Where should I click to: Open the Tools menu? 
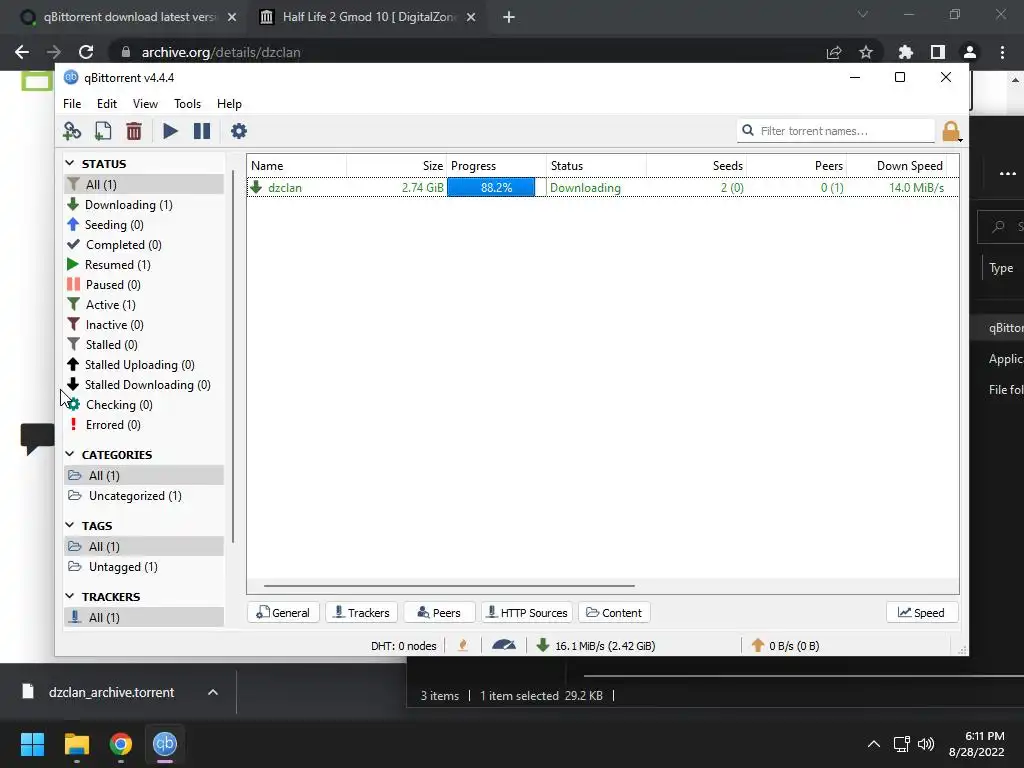tap(187, 104)
